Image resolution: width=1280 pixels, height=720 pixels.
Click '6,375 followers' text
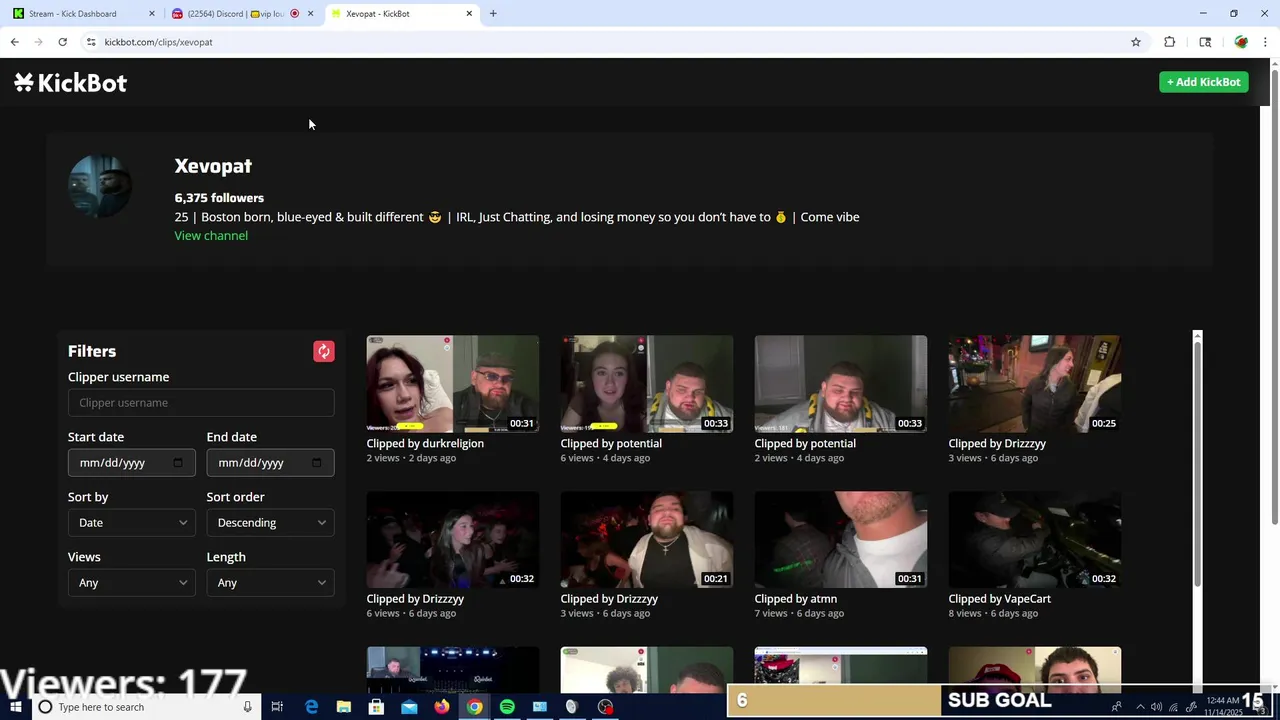tap(219, 198)
